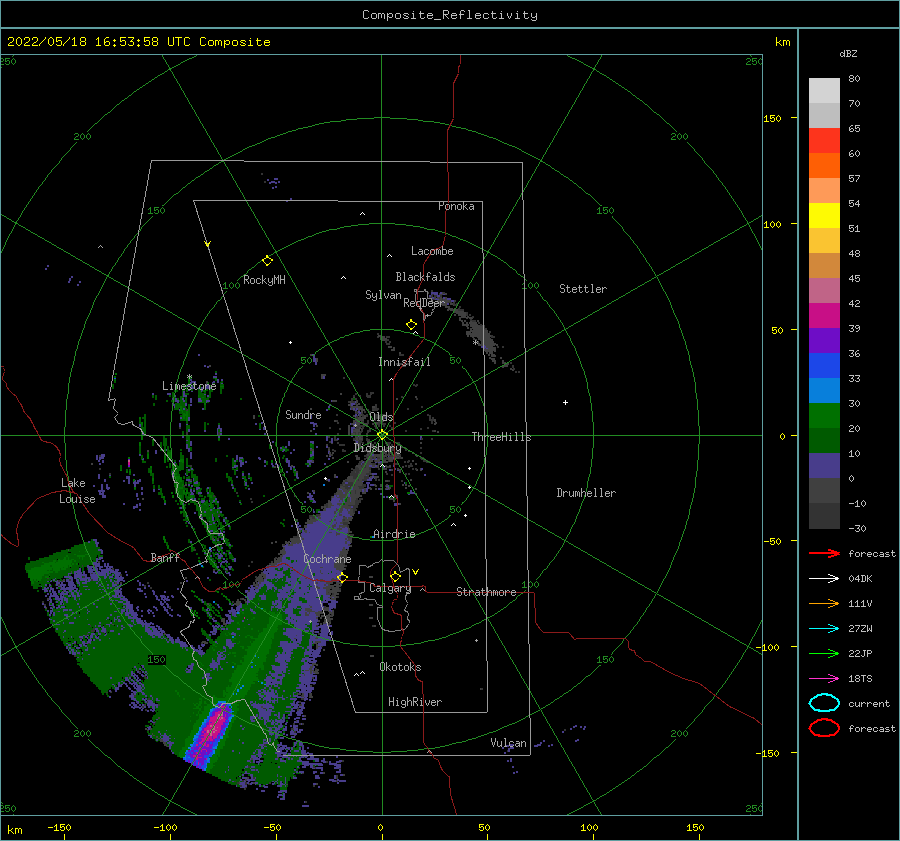The width and height of the screenshot is (900, 841).
Task: Click the 'Ponoka' map label
Action: [456, 206]
